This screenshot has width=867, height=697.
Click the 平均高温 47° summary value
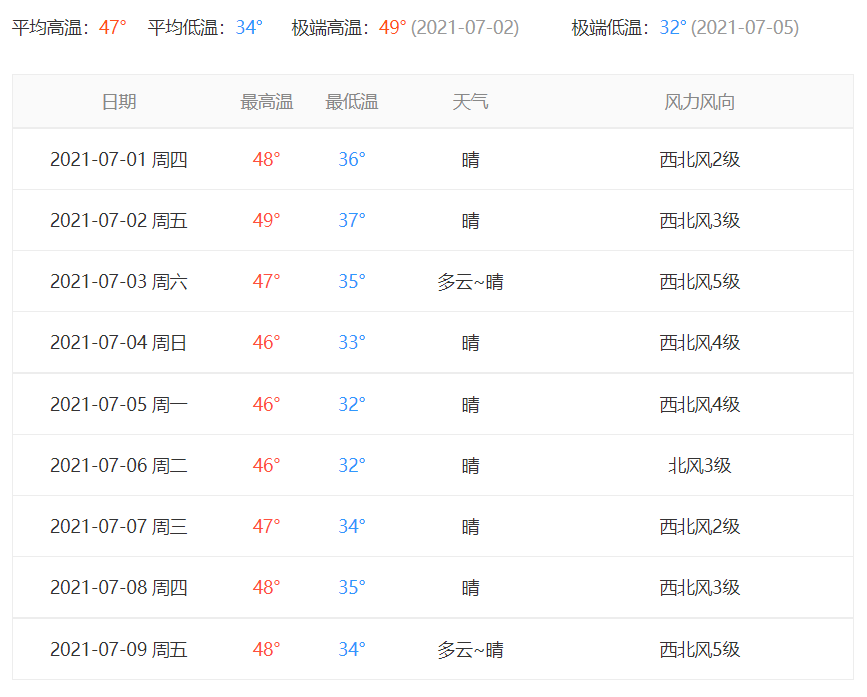tap(113, 27)
